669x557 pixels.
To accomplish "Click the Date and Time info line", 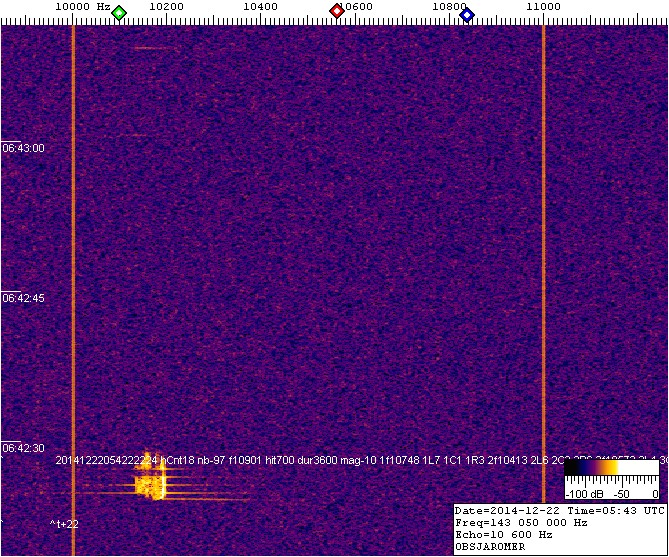I will (x=559, y=510).
